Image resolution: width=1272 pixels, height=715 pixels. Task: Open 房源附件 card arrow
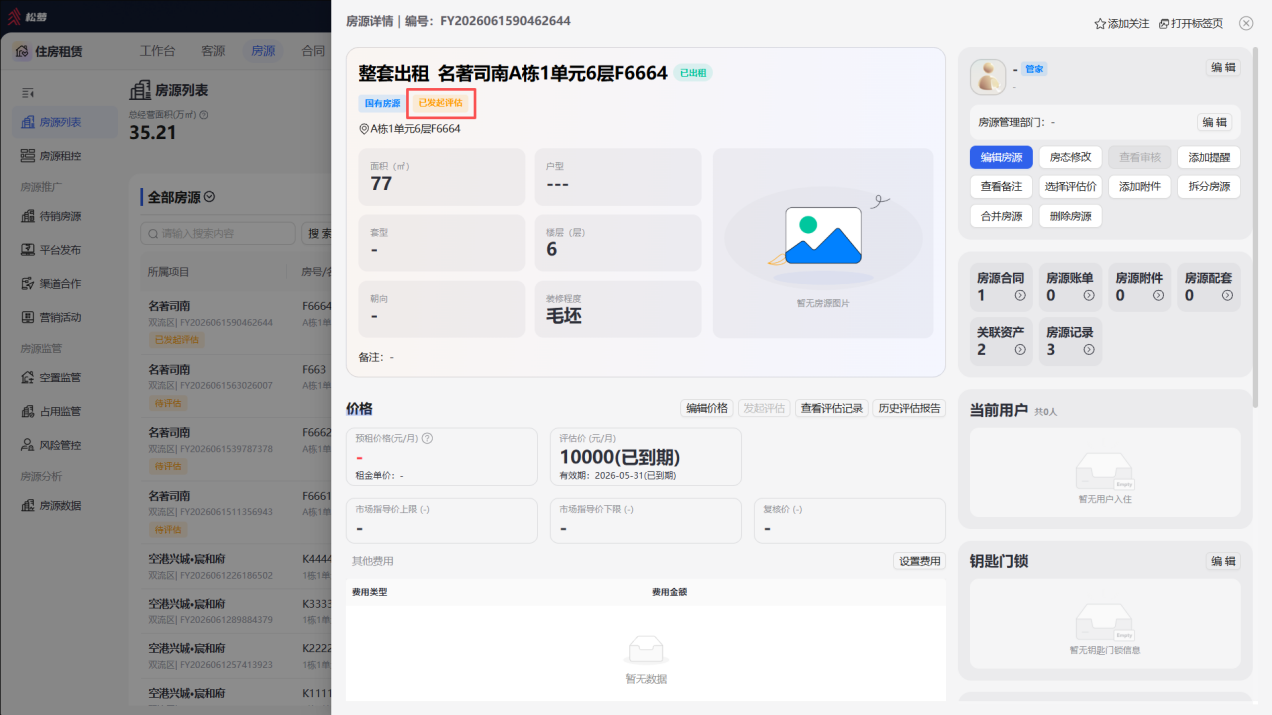(1158, 295)
